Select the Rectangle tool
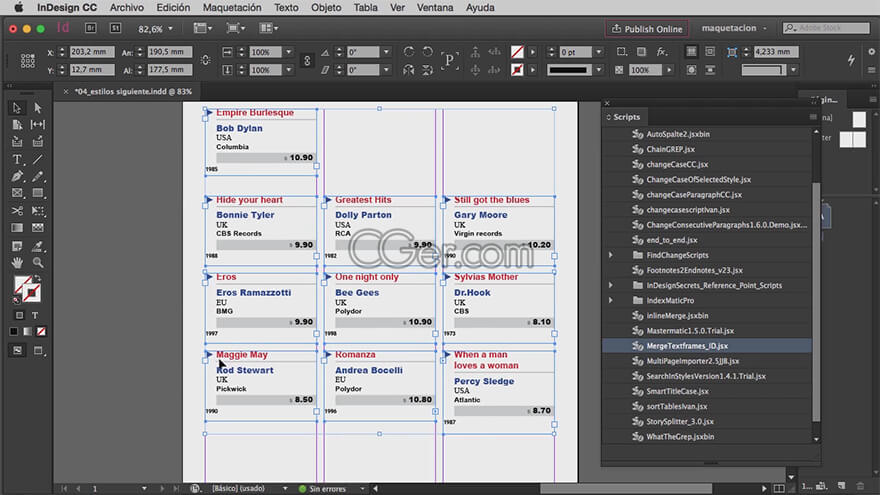The image size is (880, 495). (x=38, y=193)
